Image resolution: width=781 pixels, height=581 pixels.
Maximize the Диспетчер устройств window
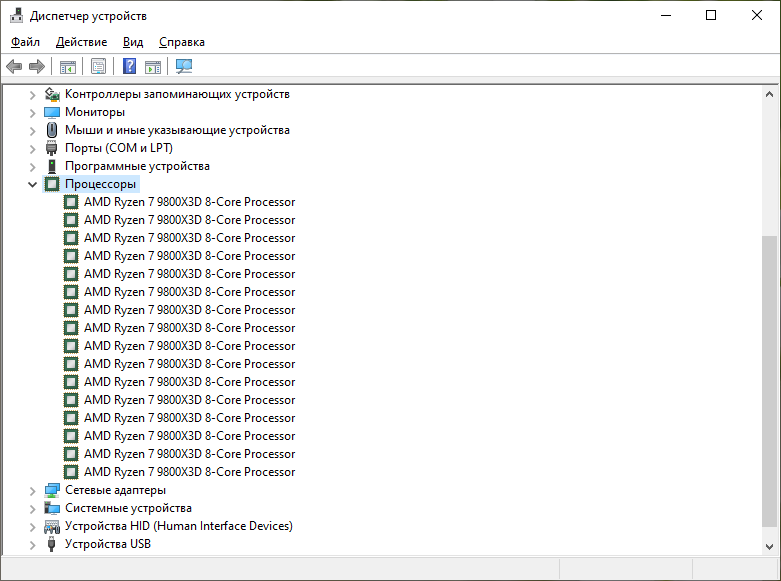(x=711, y=15)
